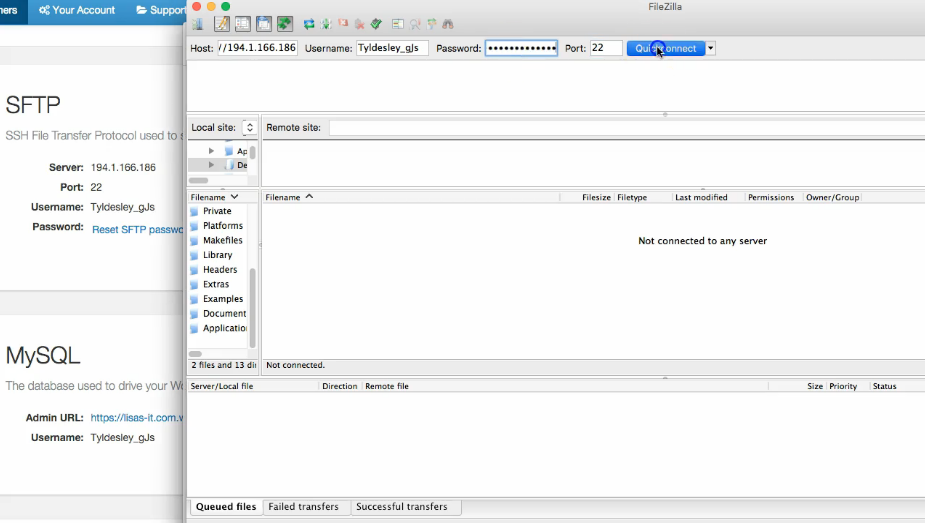Sort local files by Filename header
This screenshot has width=925, height=523.
coord(222,197)
